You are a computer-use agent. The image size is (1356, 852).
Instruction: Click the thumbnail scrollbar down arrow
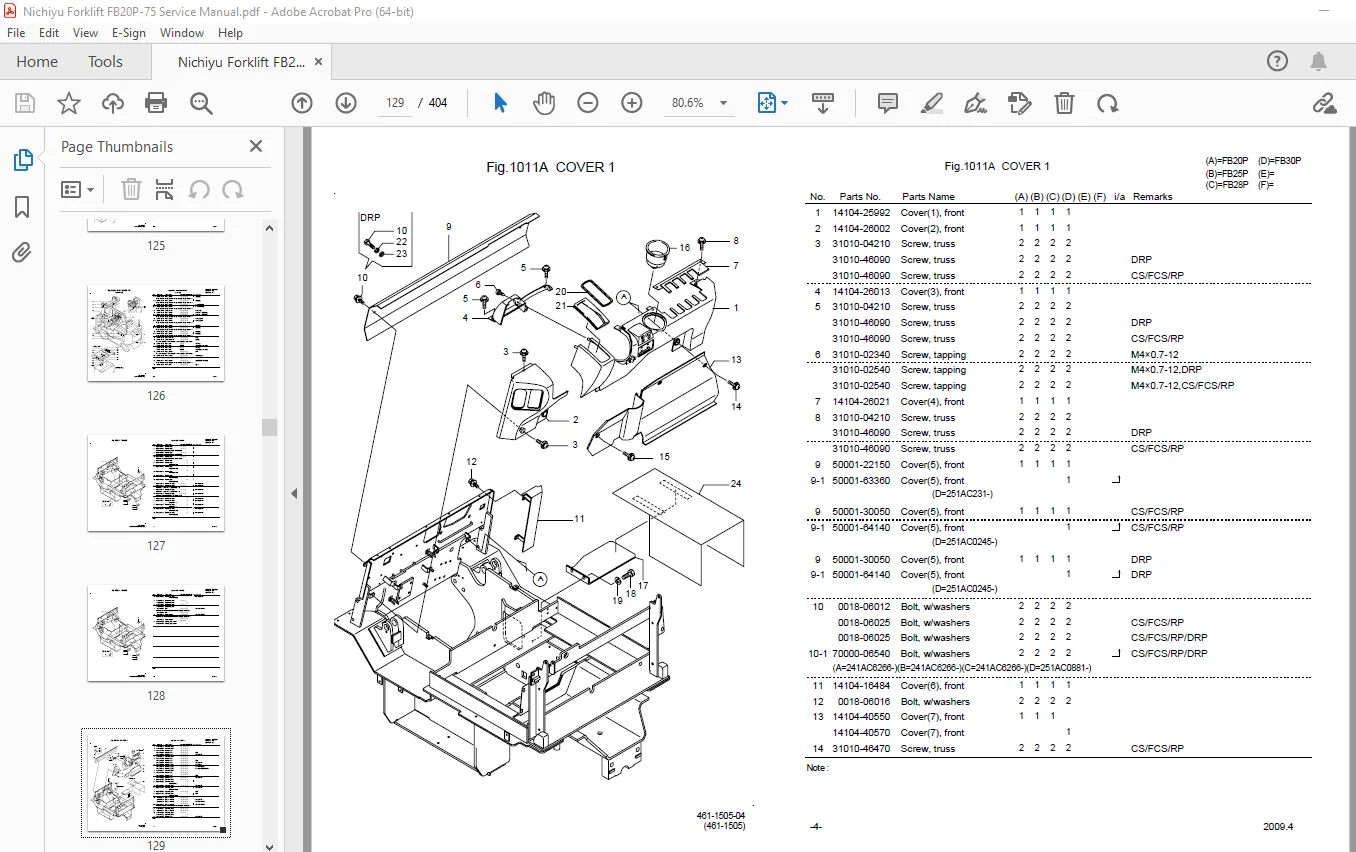coord(269,845)
